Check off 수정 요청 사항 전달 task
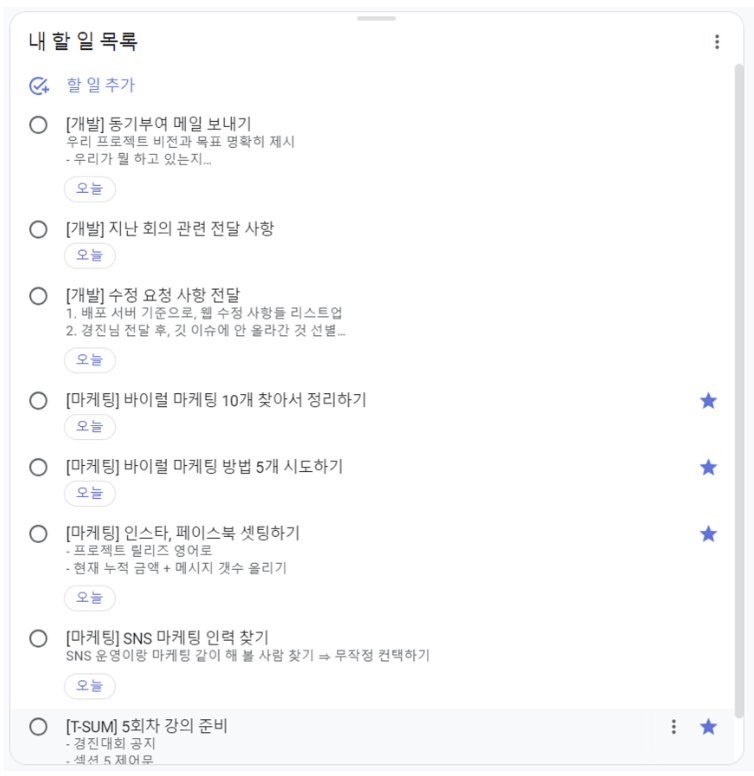 (x=38, y=296)
